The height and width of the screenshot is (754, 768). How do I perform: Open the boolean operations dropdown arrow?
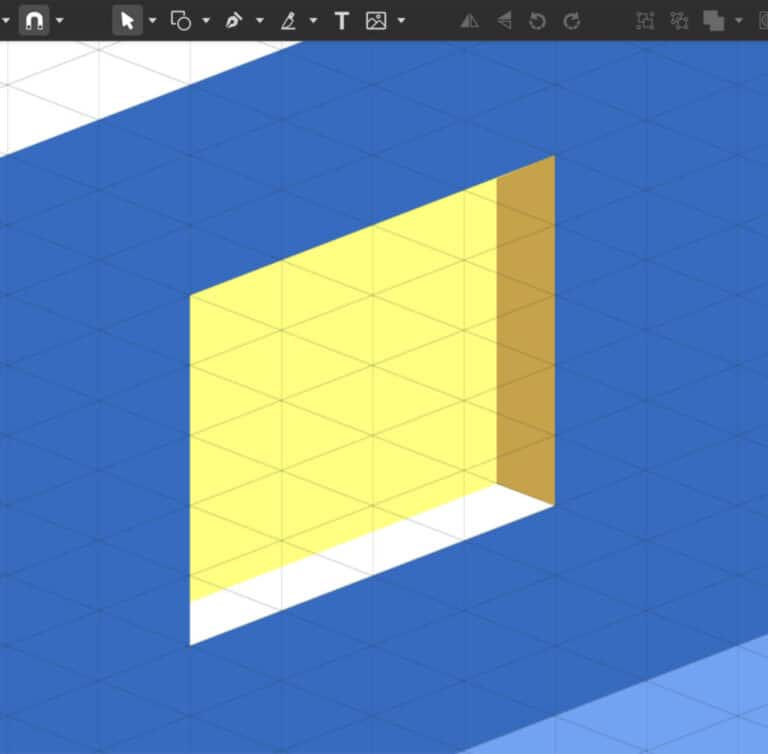click(x=739, y=21)
